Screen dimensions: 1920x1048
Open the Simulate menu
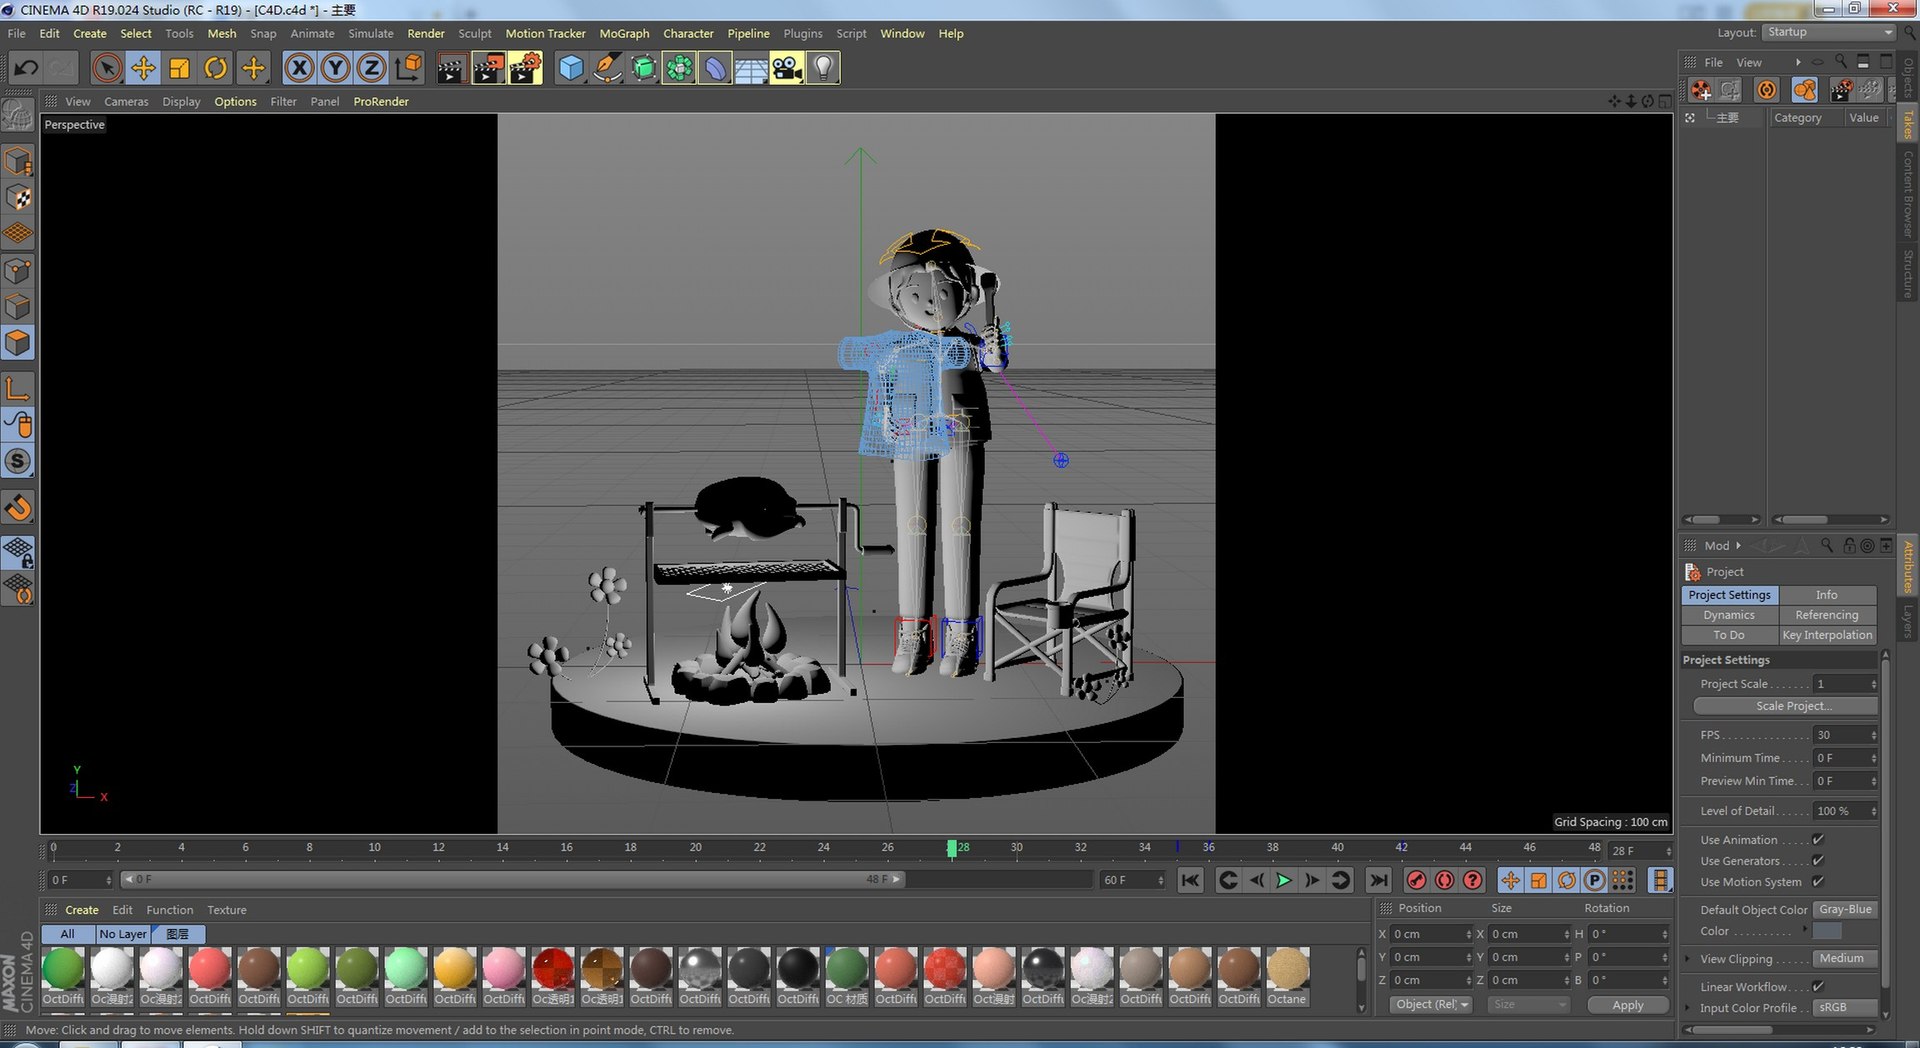point(371,33)
